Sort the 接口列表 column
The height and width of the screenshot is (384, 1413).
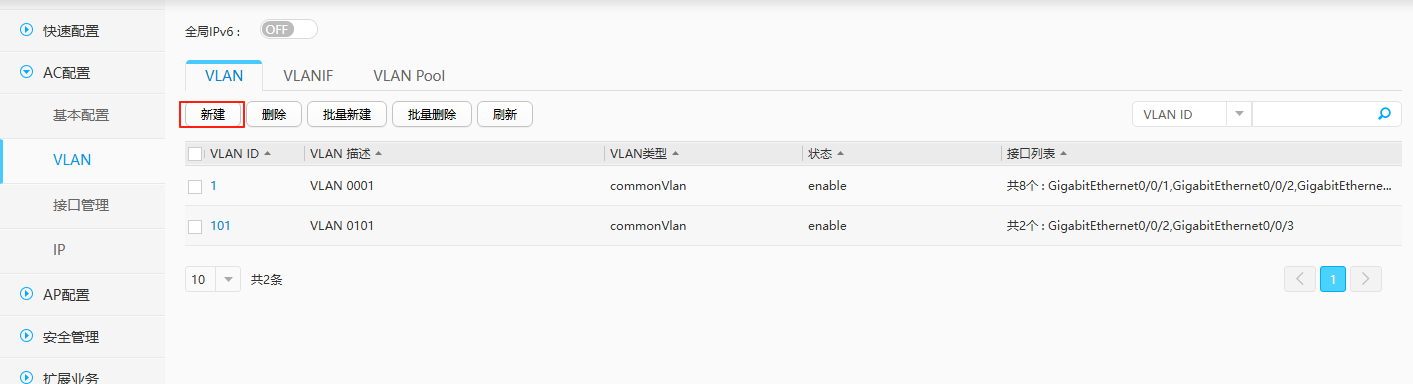1063,154
